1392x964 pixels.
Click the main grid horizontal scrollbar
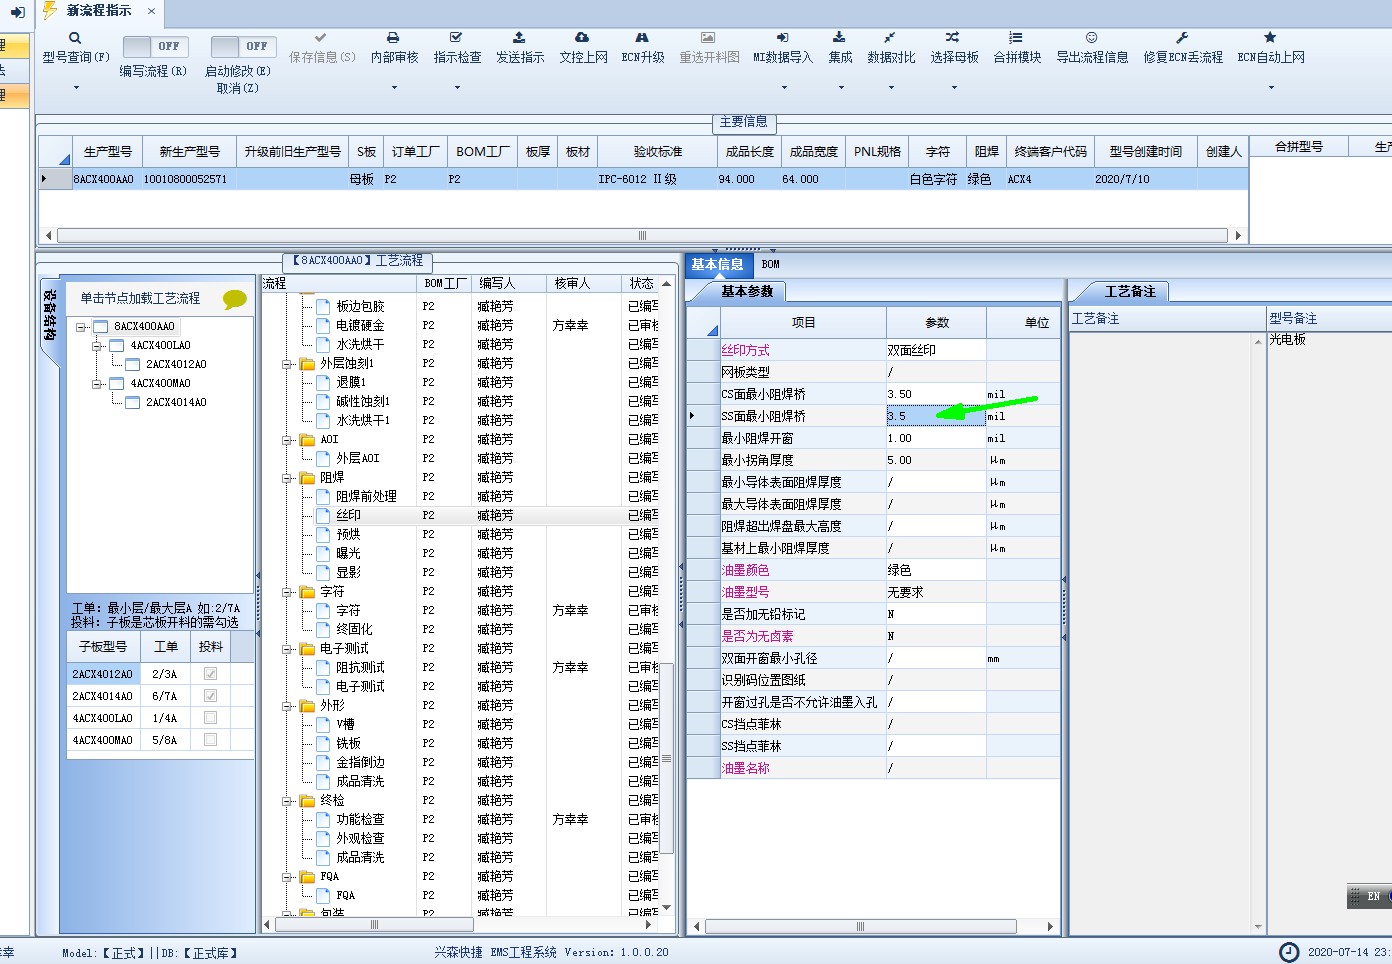642,236
